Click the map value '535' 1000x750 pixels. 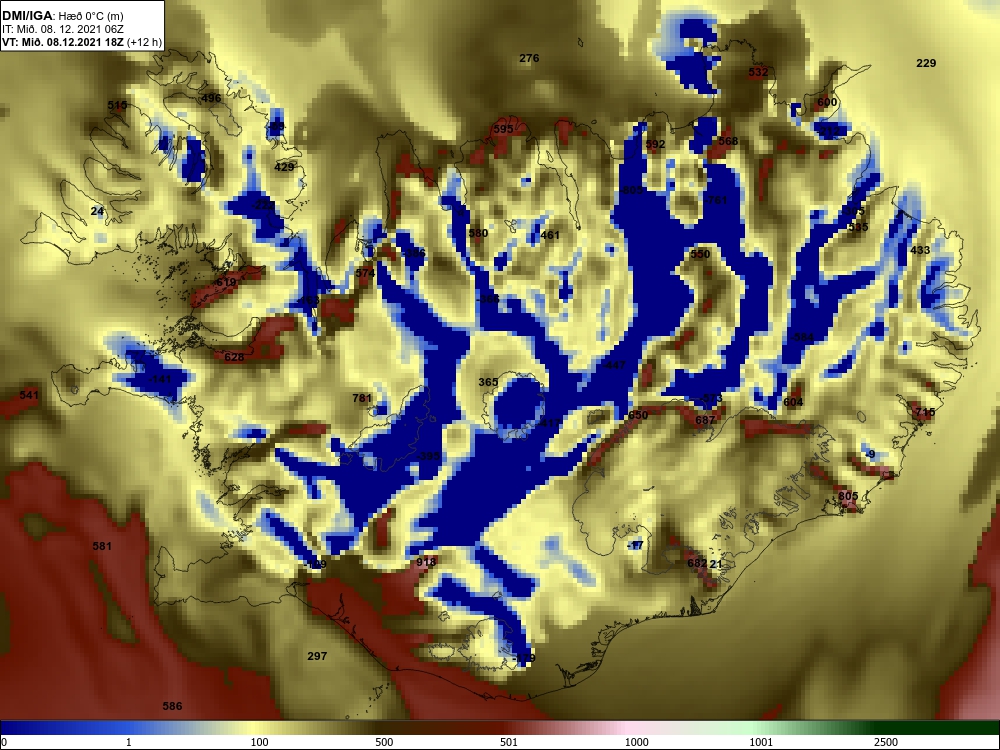[858, 226]
